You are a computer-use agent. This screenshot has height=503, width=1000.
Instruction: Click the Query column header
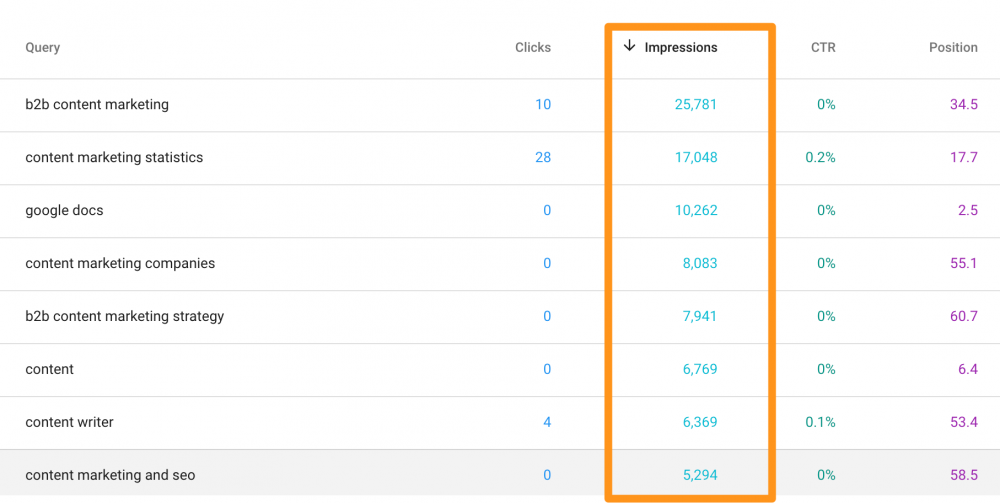43,47
